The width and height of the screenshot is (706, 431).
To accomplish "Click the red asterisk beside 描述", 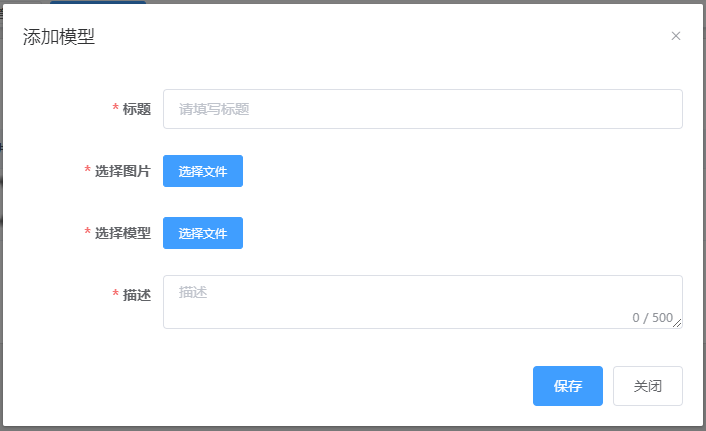I will pyautogui.click(x=115, y=294).
